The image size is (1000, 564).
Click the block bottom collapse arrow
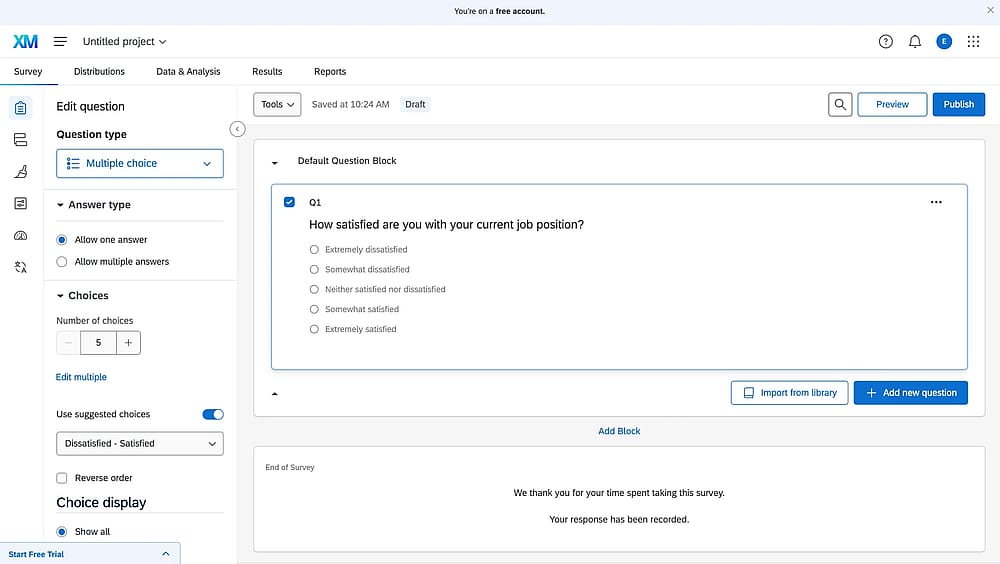click(x=275, y=394)
